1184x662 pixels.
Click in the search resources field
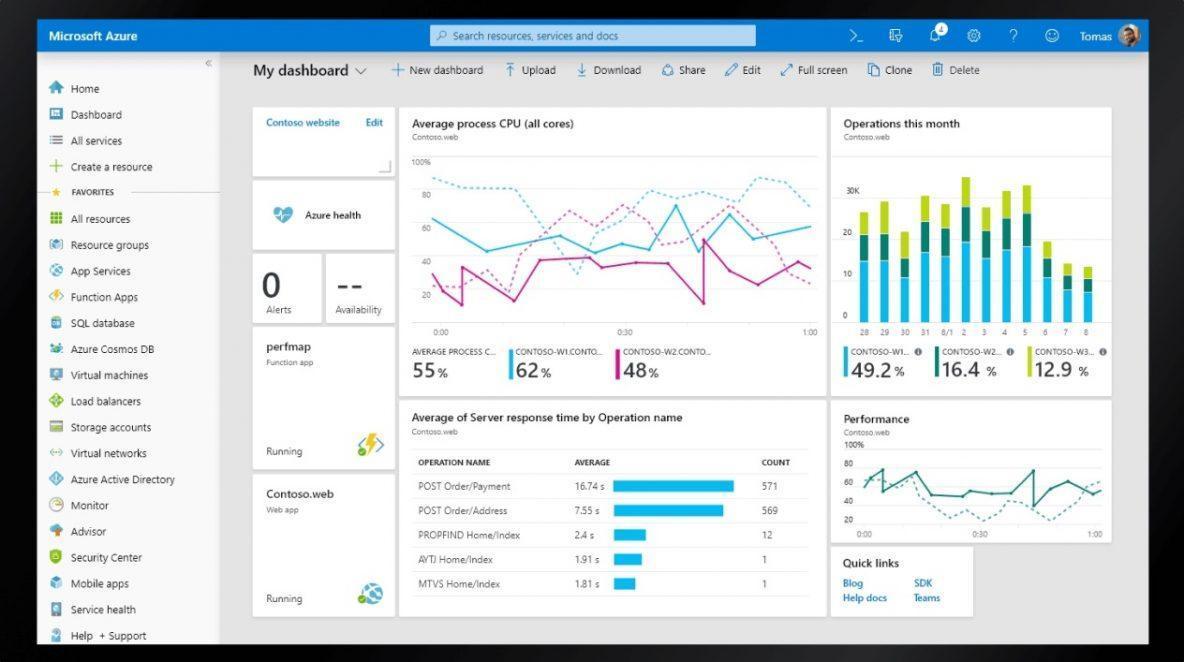[x=593, y=36]
